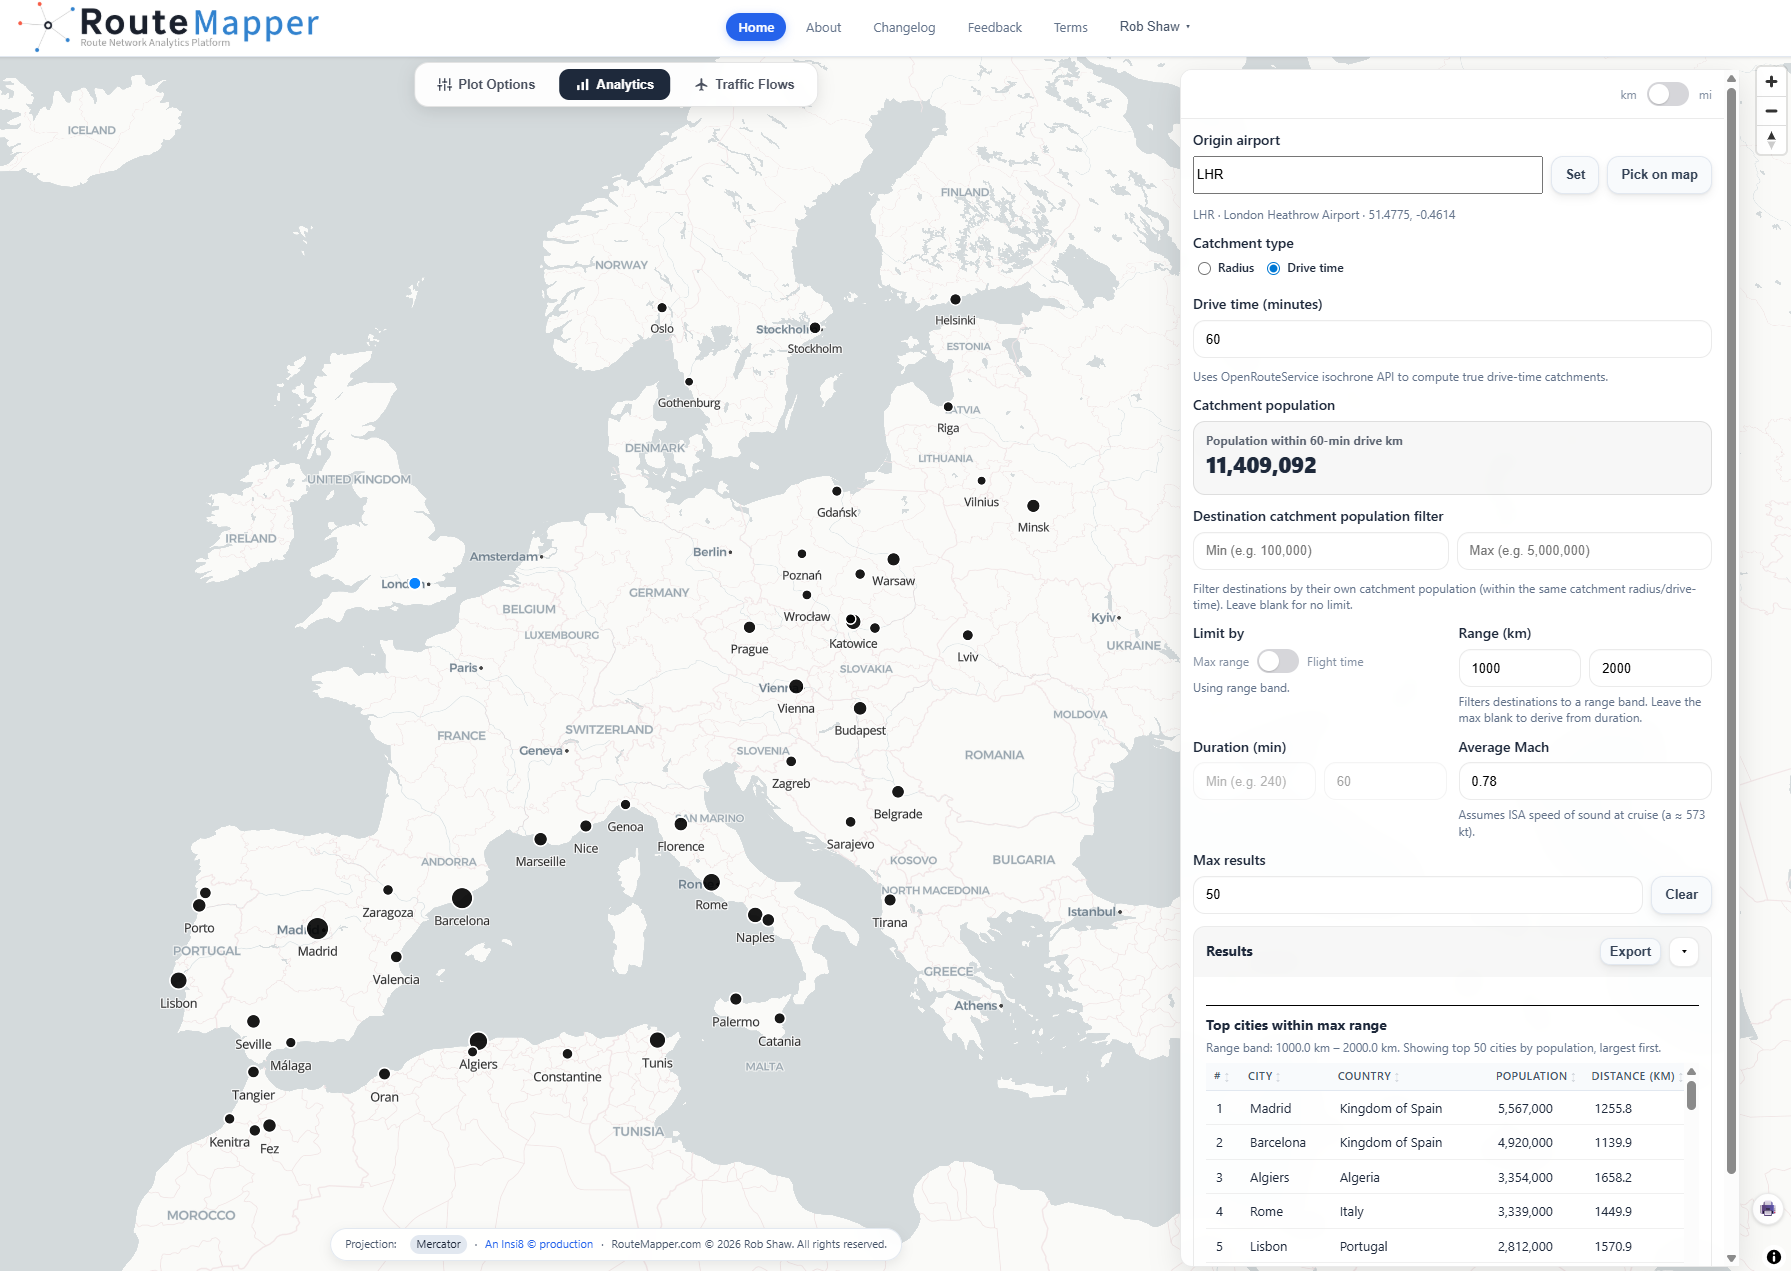Open the Terms page
This screenshot has height=1271, width=1791.
click(1070, 27)
